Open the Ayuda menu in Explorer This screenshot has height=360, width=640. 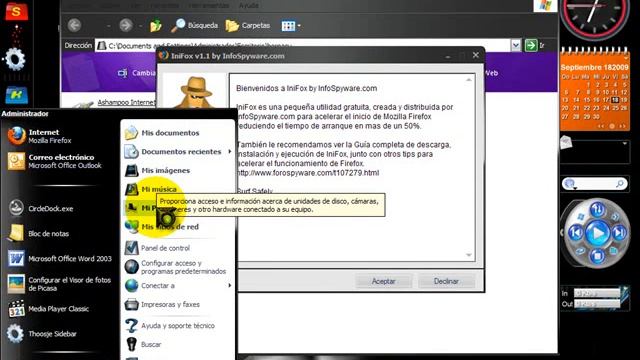coord(249,5)
